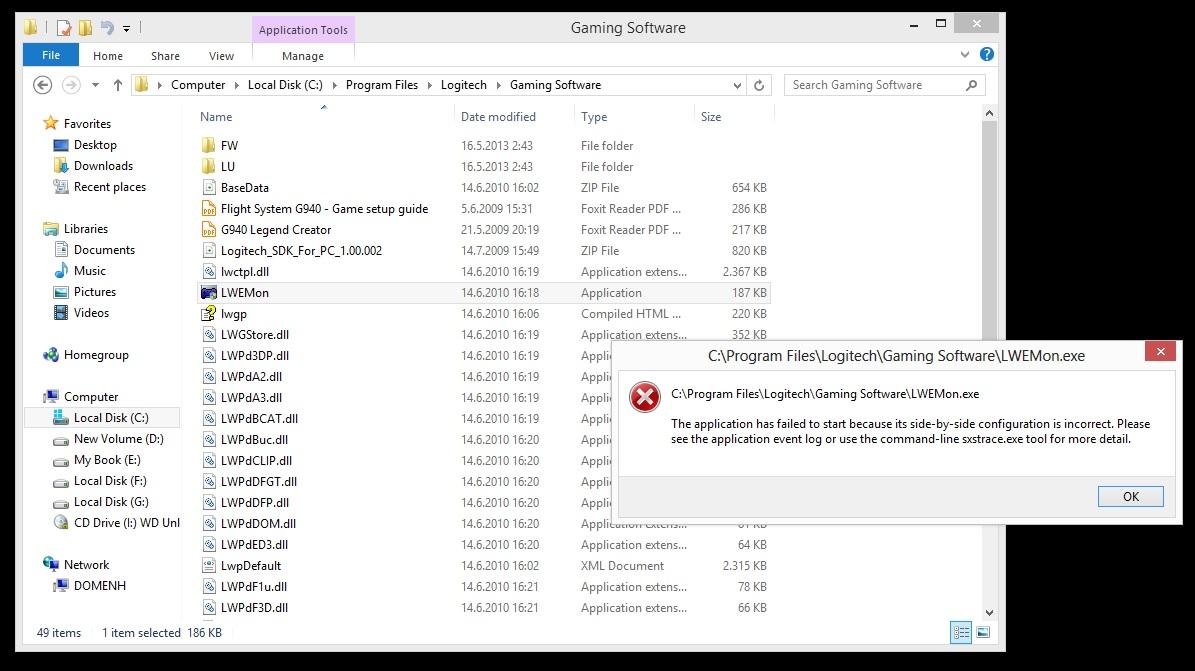Open the Home ribbon tab
Image resolution: width=1195 pixels, height=671 pixels.
(107, 56)
